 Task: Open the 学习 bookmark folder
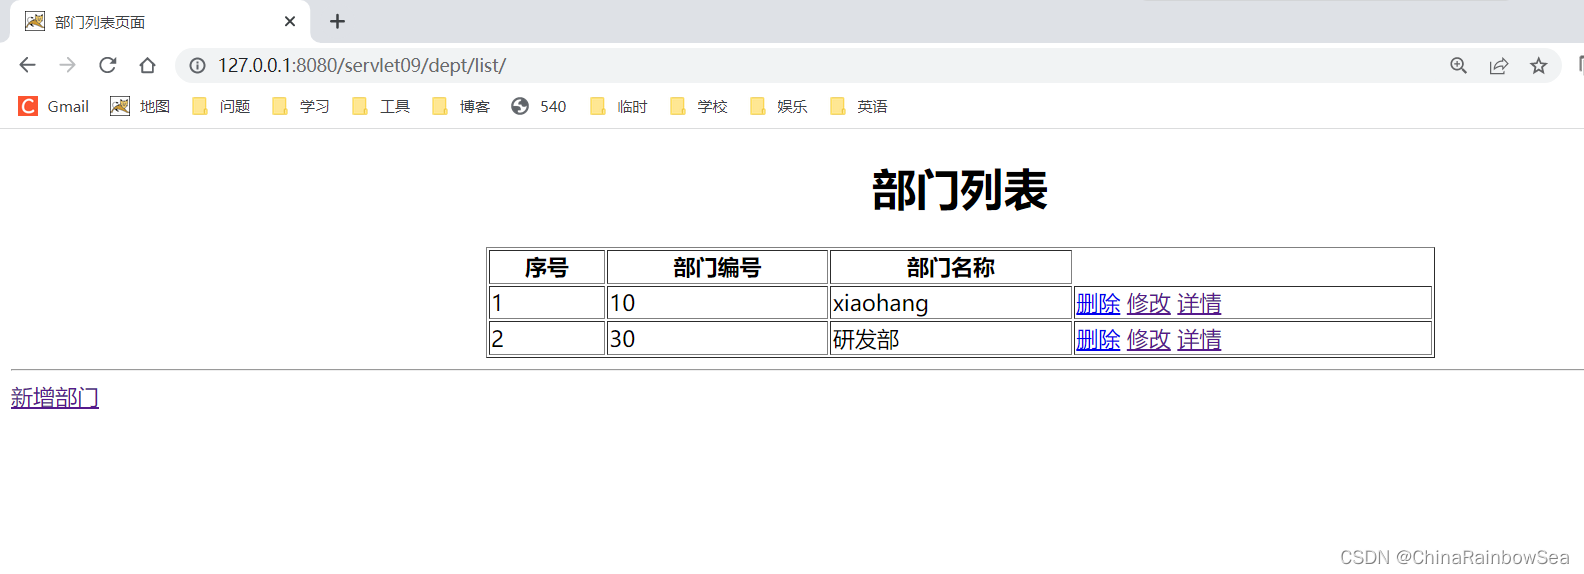(300, 106)
